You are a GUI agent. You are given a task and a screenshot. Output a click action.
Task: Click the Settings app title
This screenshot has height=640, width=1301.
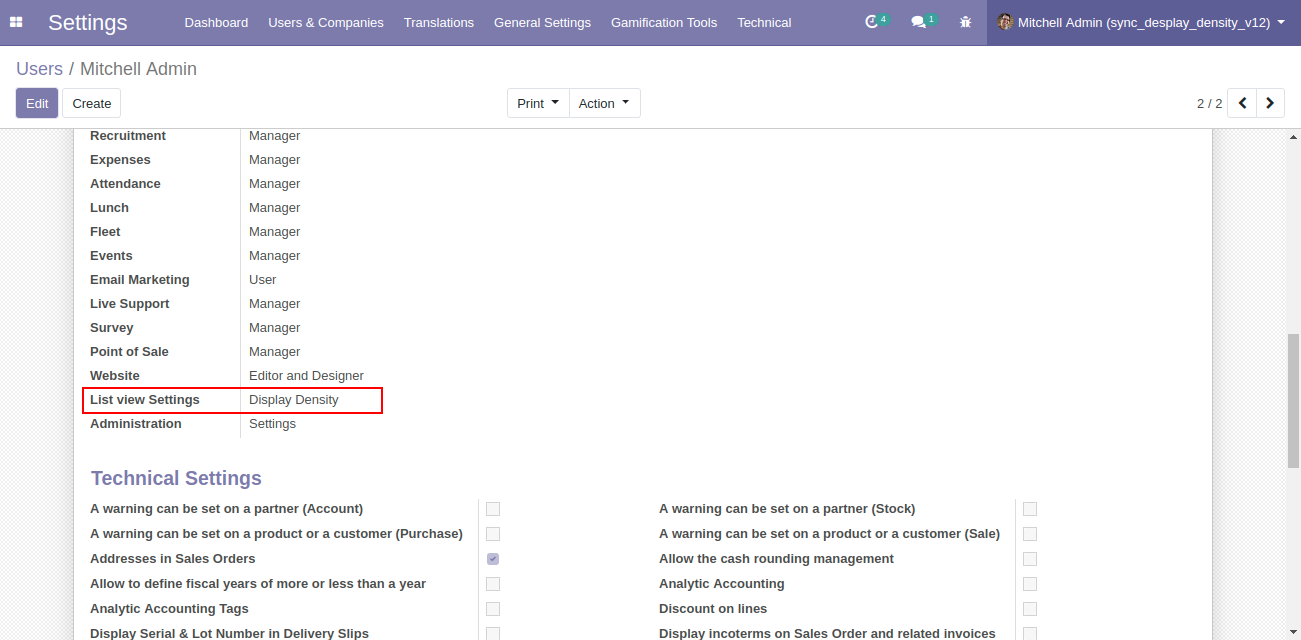[x=88, y=22]
